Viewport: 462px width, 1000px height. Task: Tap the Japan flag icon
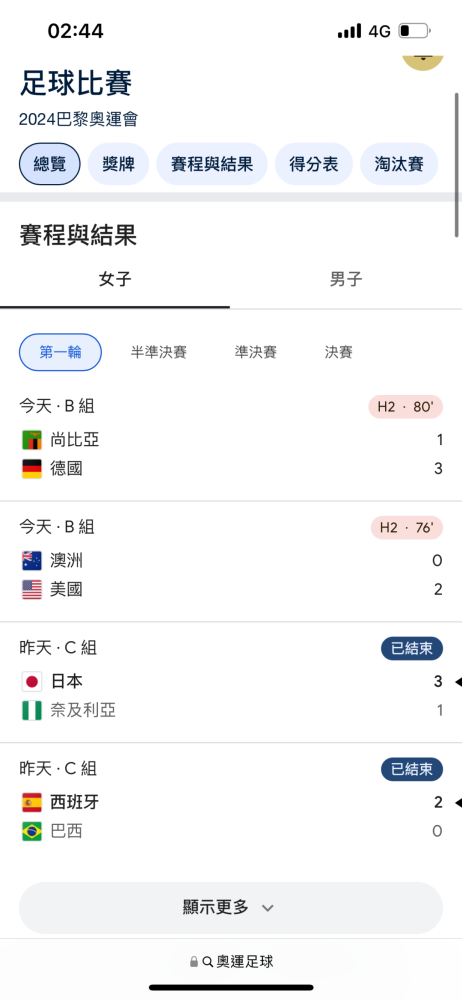click(x=31, y=681)
